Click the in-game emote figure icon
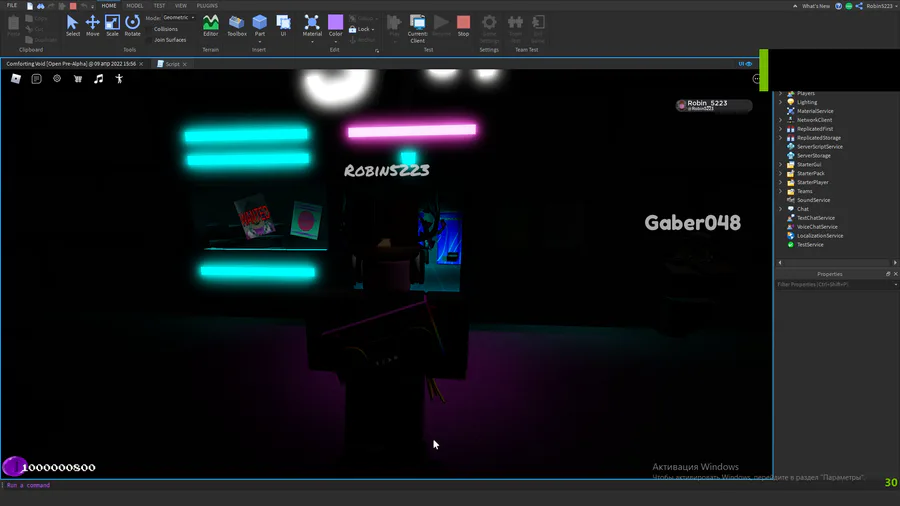 [x=119, y=79]
